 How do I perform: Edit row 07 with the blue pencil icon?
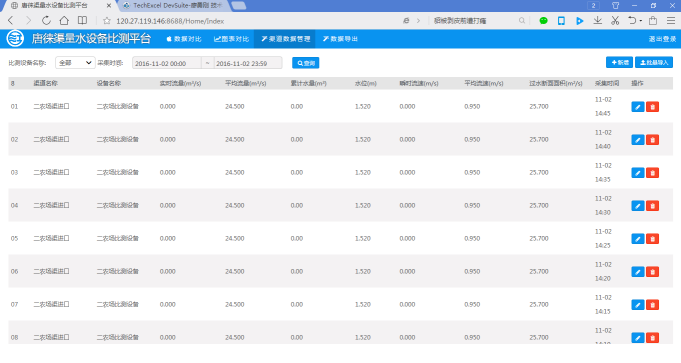638,305
